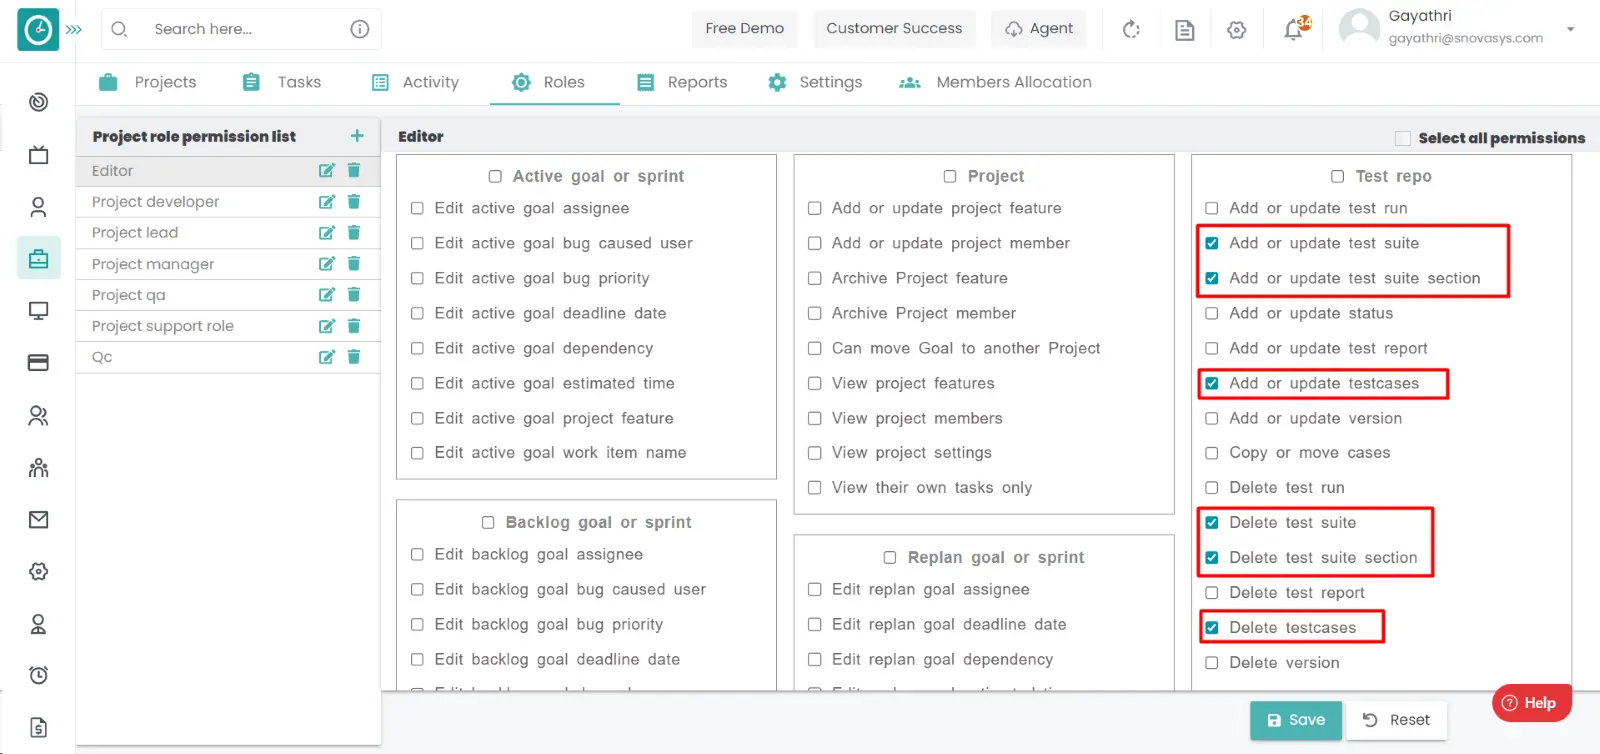Image resolution: width=1600 pixels, height=754 pixels.
Task: Click the plus icon to add project role
Action: click(357, 136)
